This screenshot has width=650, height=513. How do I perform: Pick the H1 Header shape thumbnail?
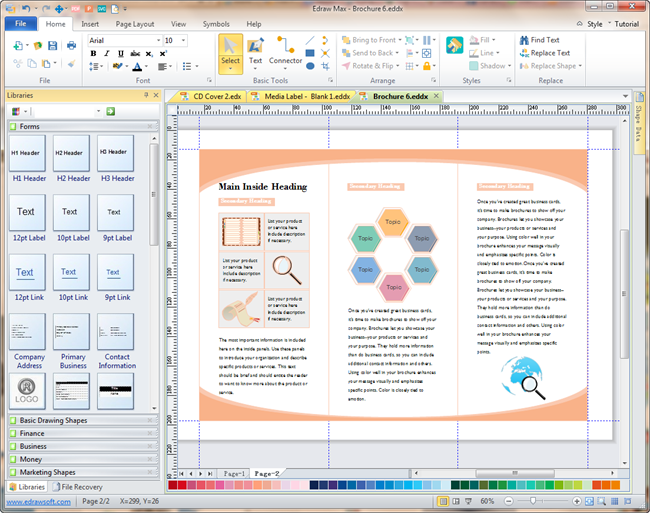point(27,154)
